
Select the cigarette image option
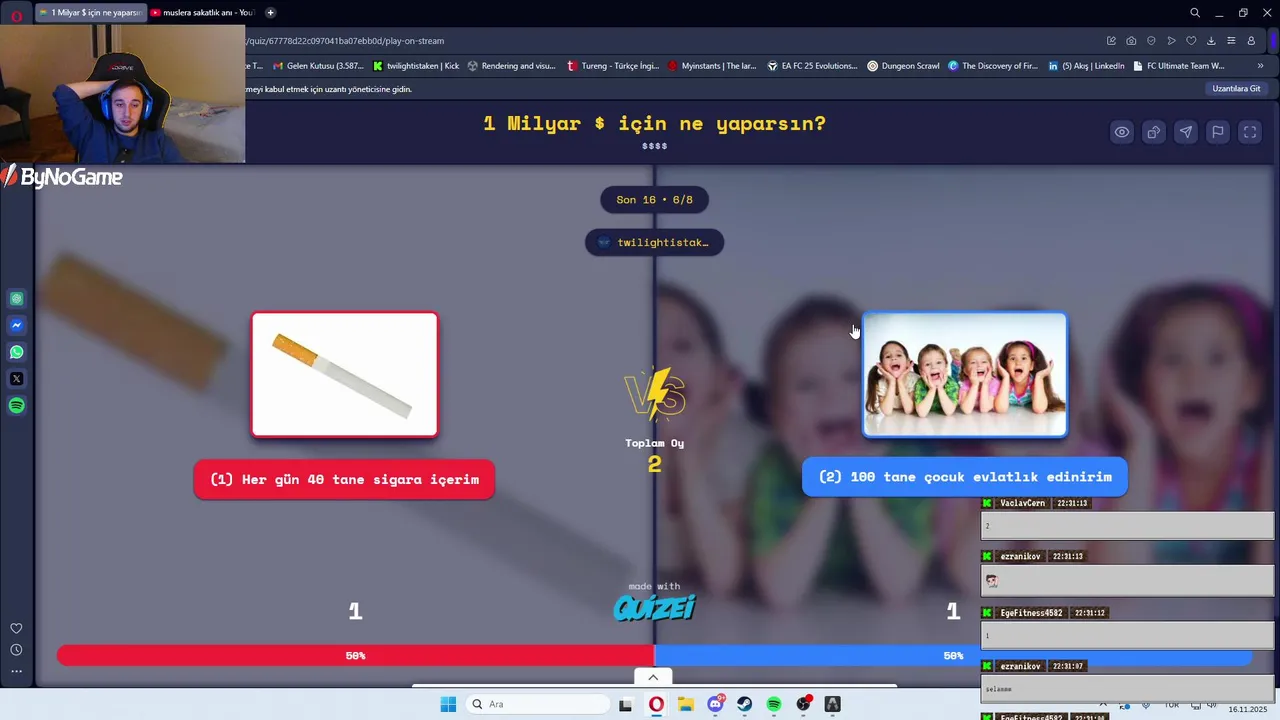(345, 375)
